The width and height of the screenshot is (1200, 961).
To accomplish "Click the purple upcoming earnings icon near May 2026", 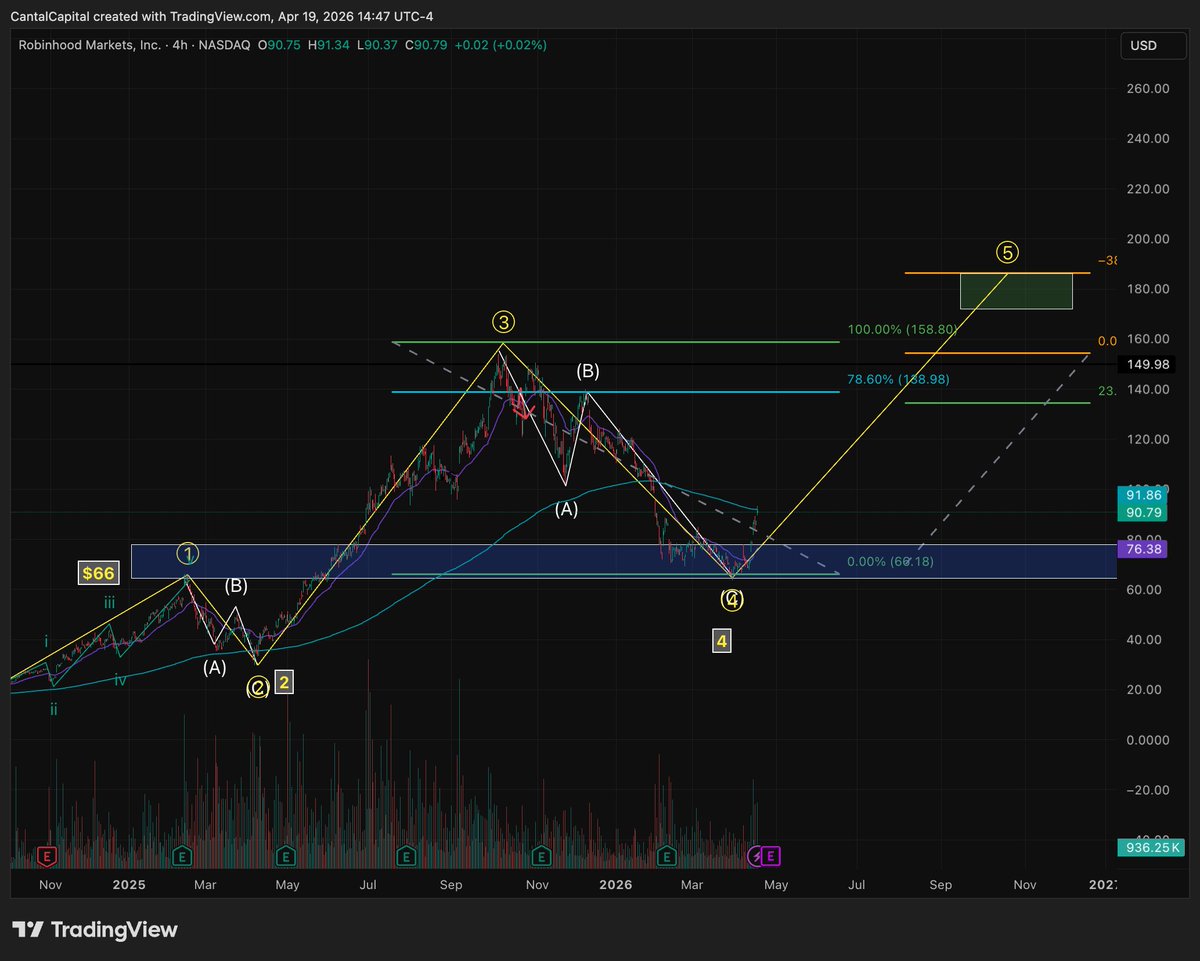I will click(x=768, y=857).
